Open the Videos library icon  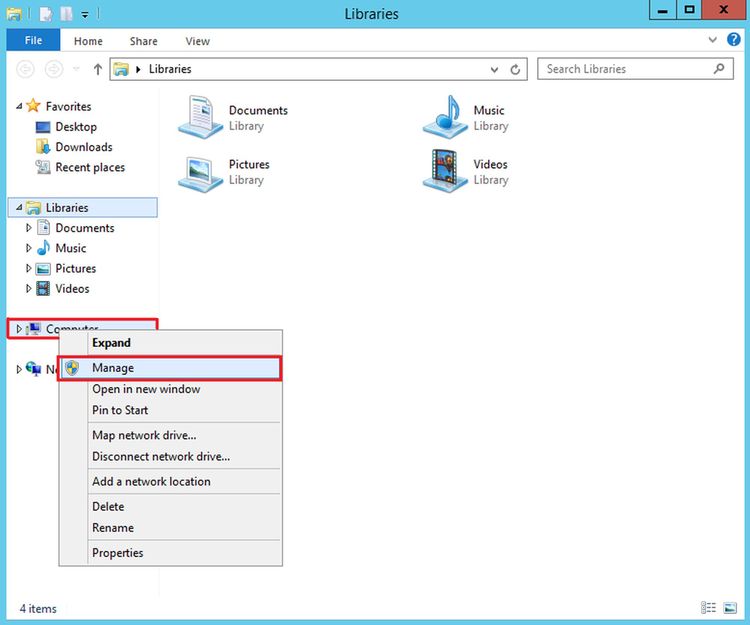point(445,171)
